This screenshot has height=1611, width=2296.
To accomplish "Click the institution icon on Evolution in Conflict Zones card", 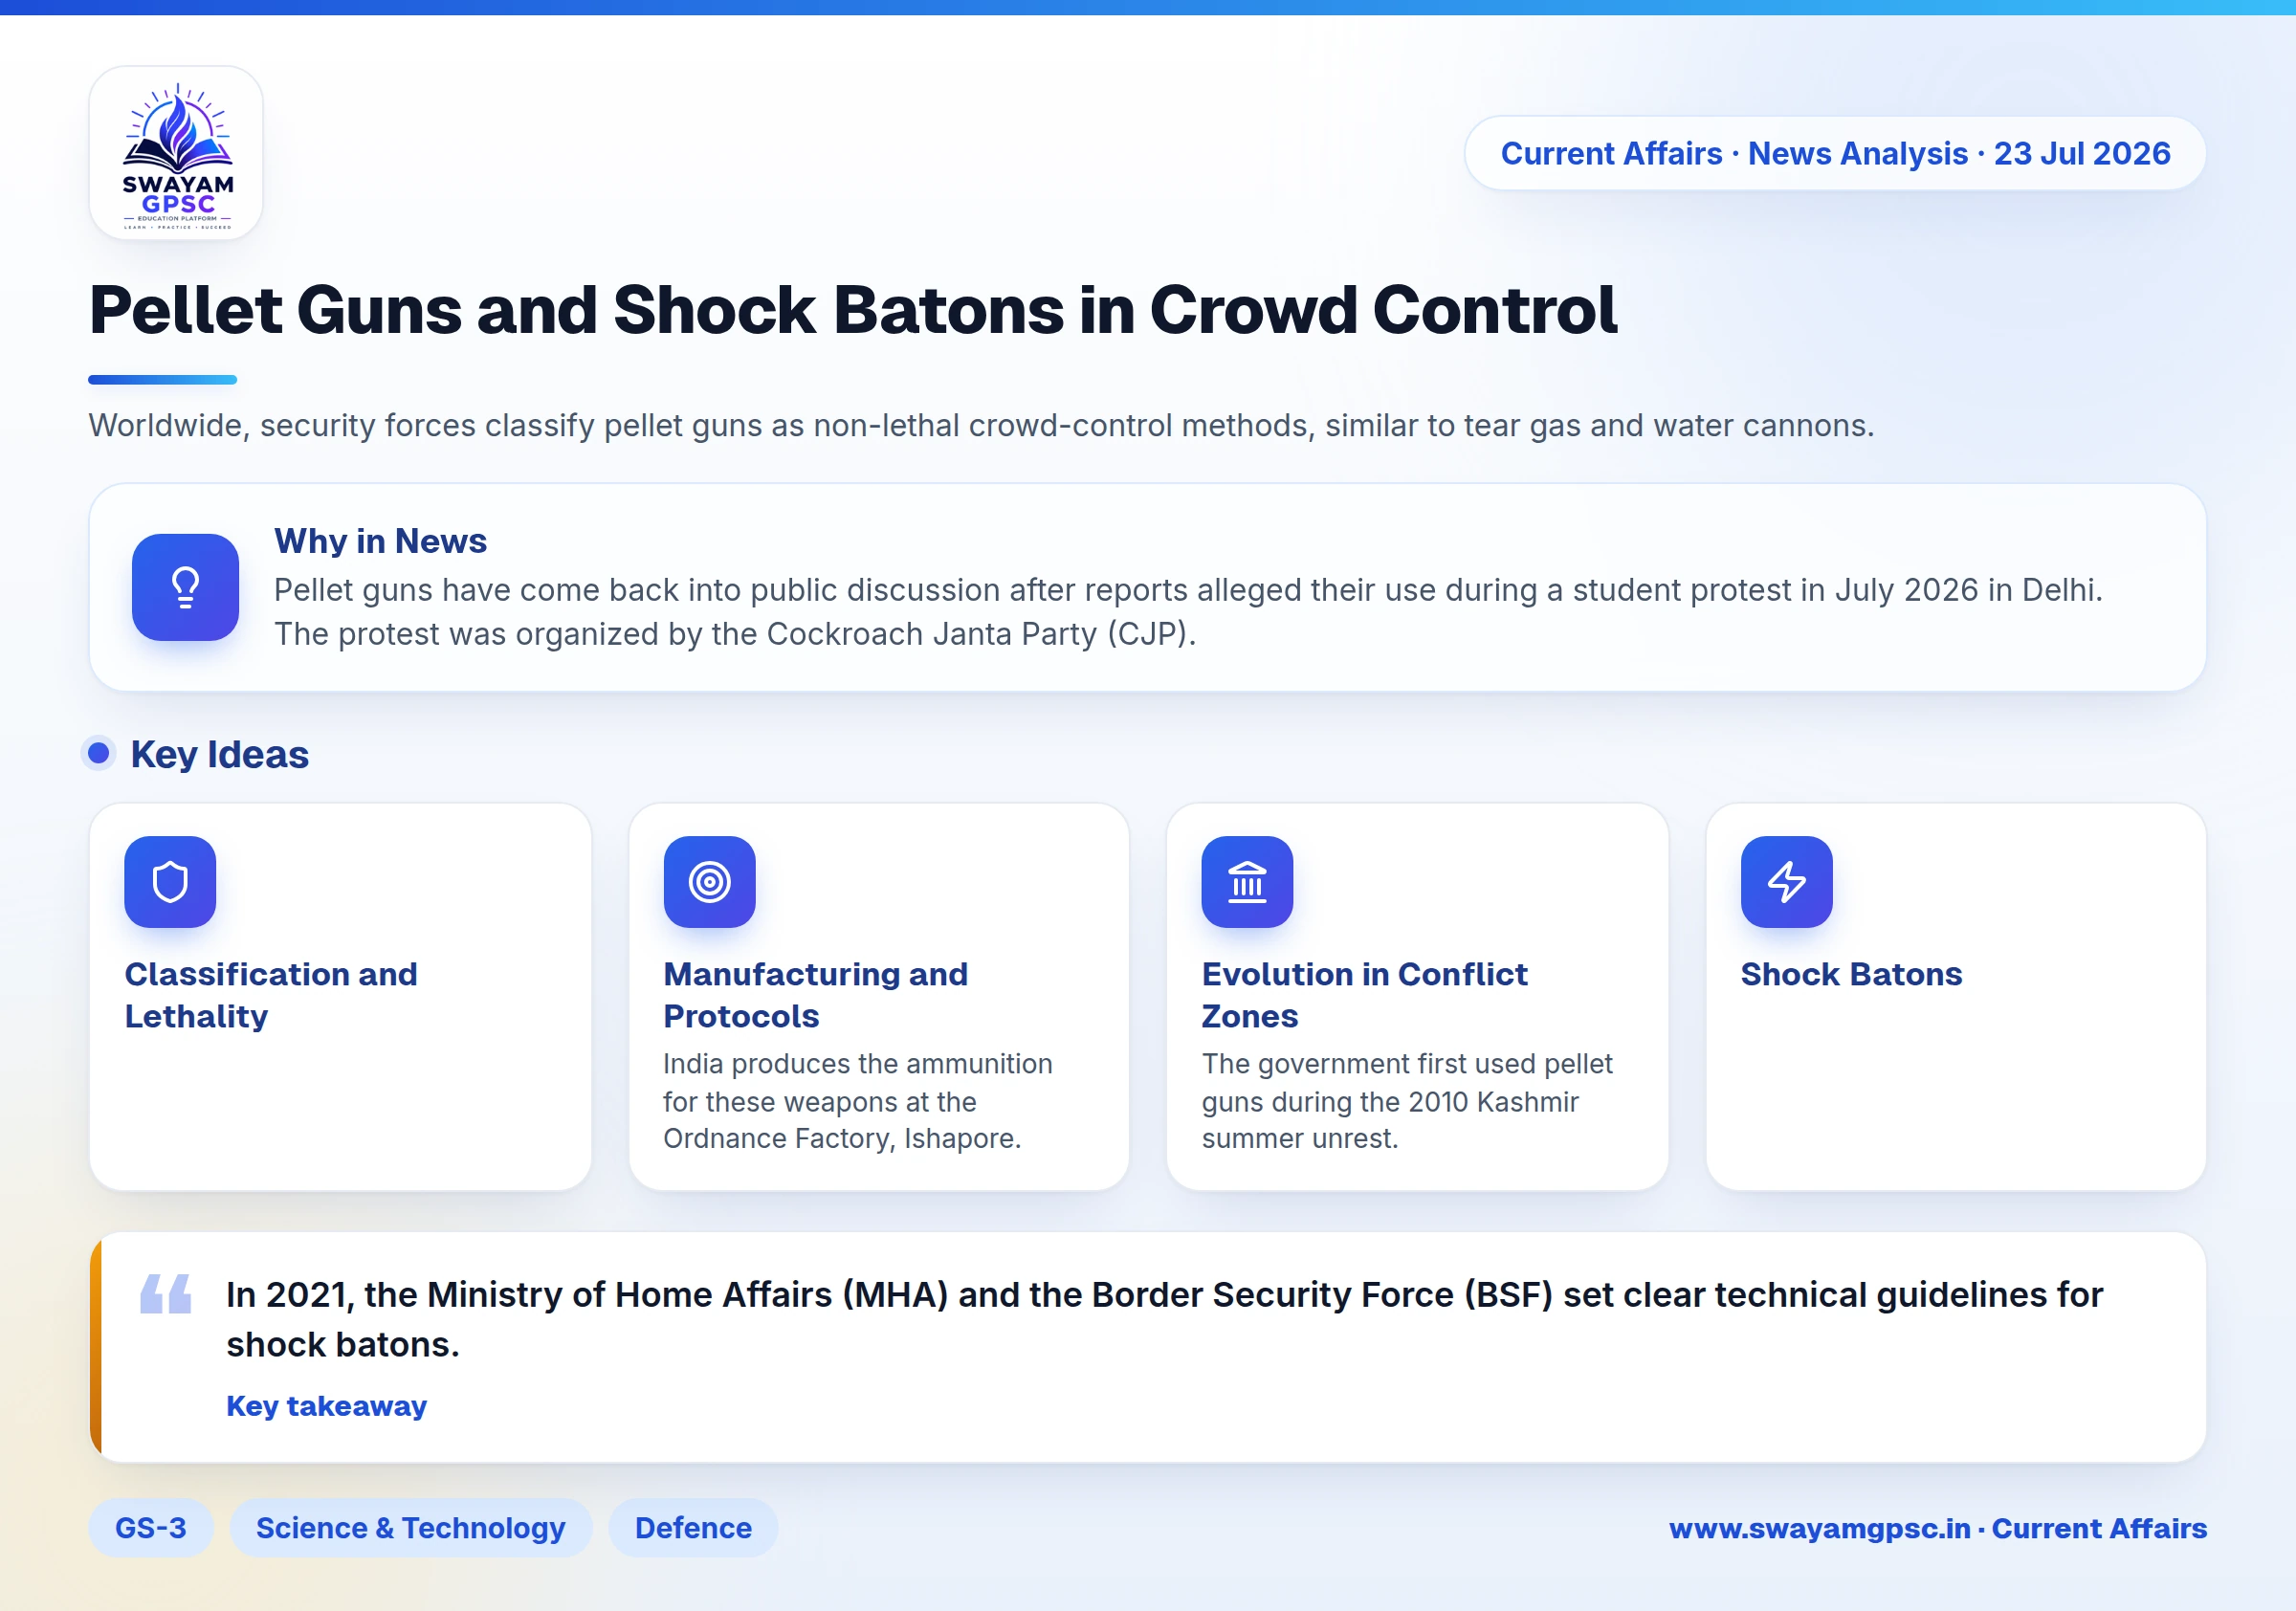I will point(1247,882).
